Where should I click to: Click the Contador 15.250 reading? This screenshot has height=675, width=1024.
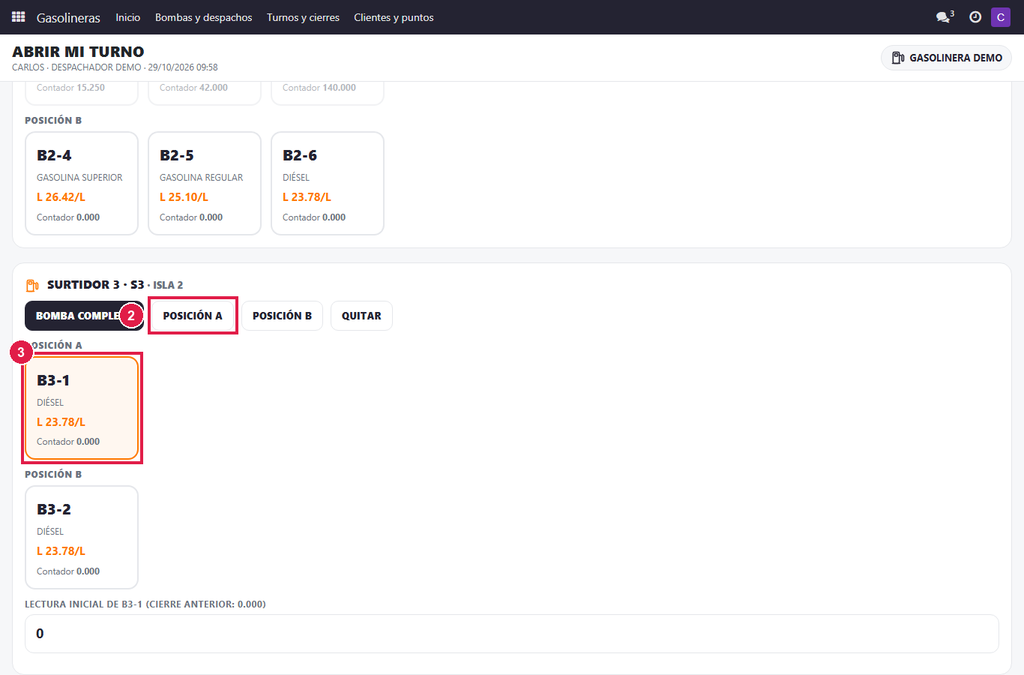pyautogui.click(x=71, y=87)
